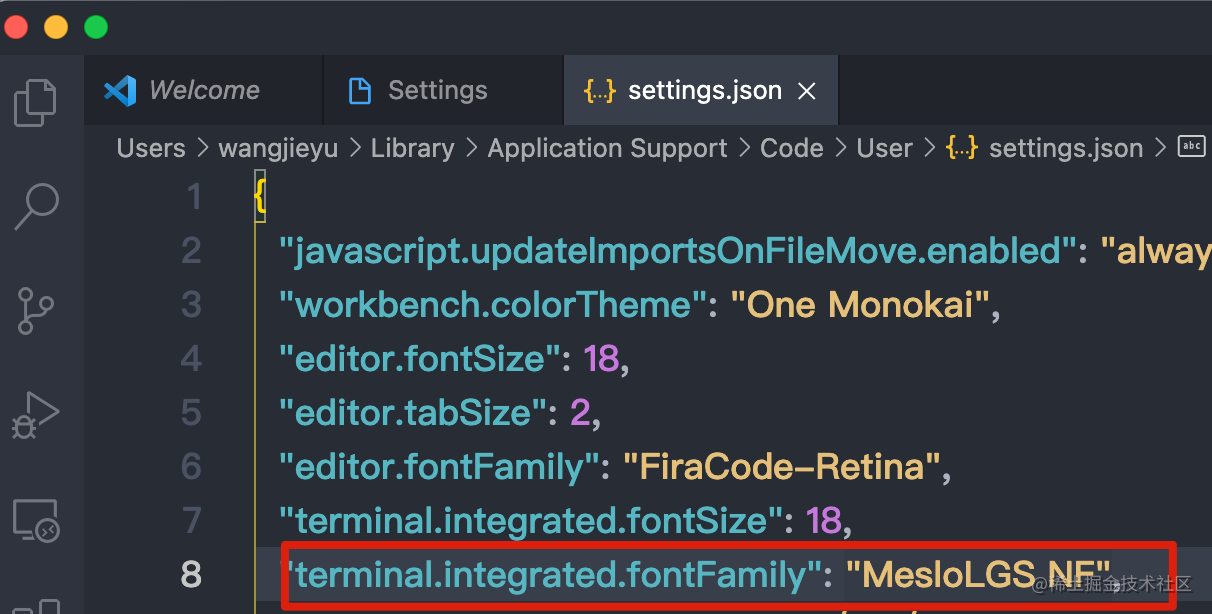Open the User breadcrumb dropdown
The height and width of the screenshot is (614, 1212).
pyautogui.click(x=884, y=147)
